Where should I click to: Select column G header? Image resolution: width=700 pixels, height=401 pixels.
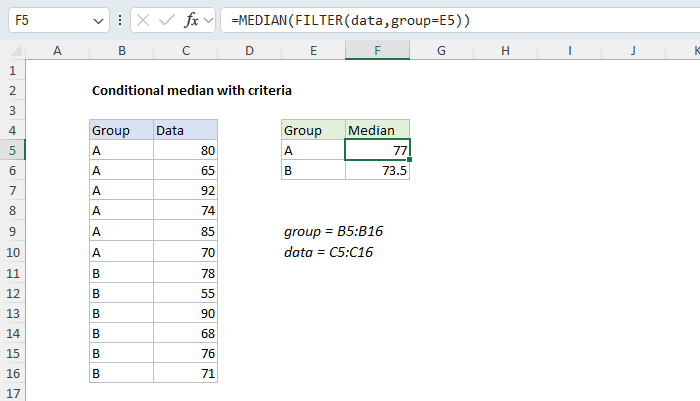point(441,50)
